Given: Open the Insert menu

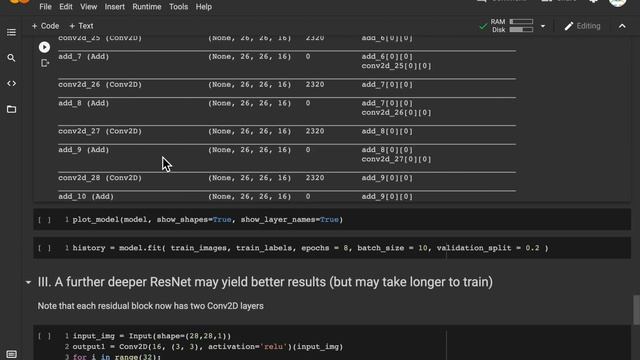Looking at the screenshot, I should (114, 7).
